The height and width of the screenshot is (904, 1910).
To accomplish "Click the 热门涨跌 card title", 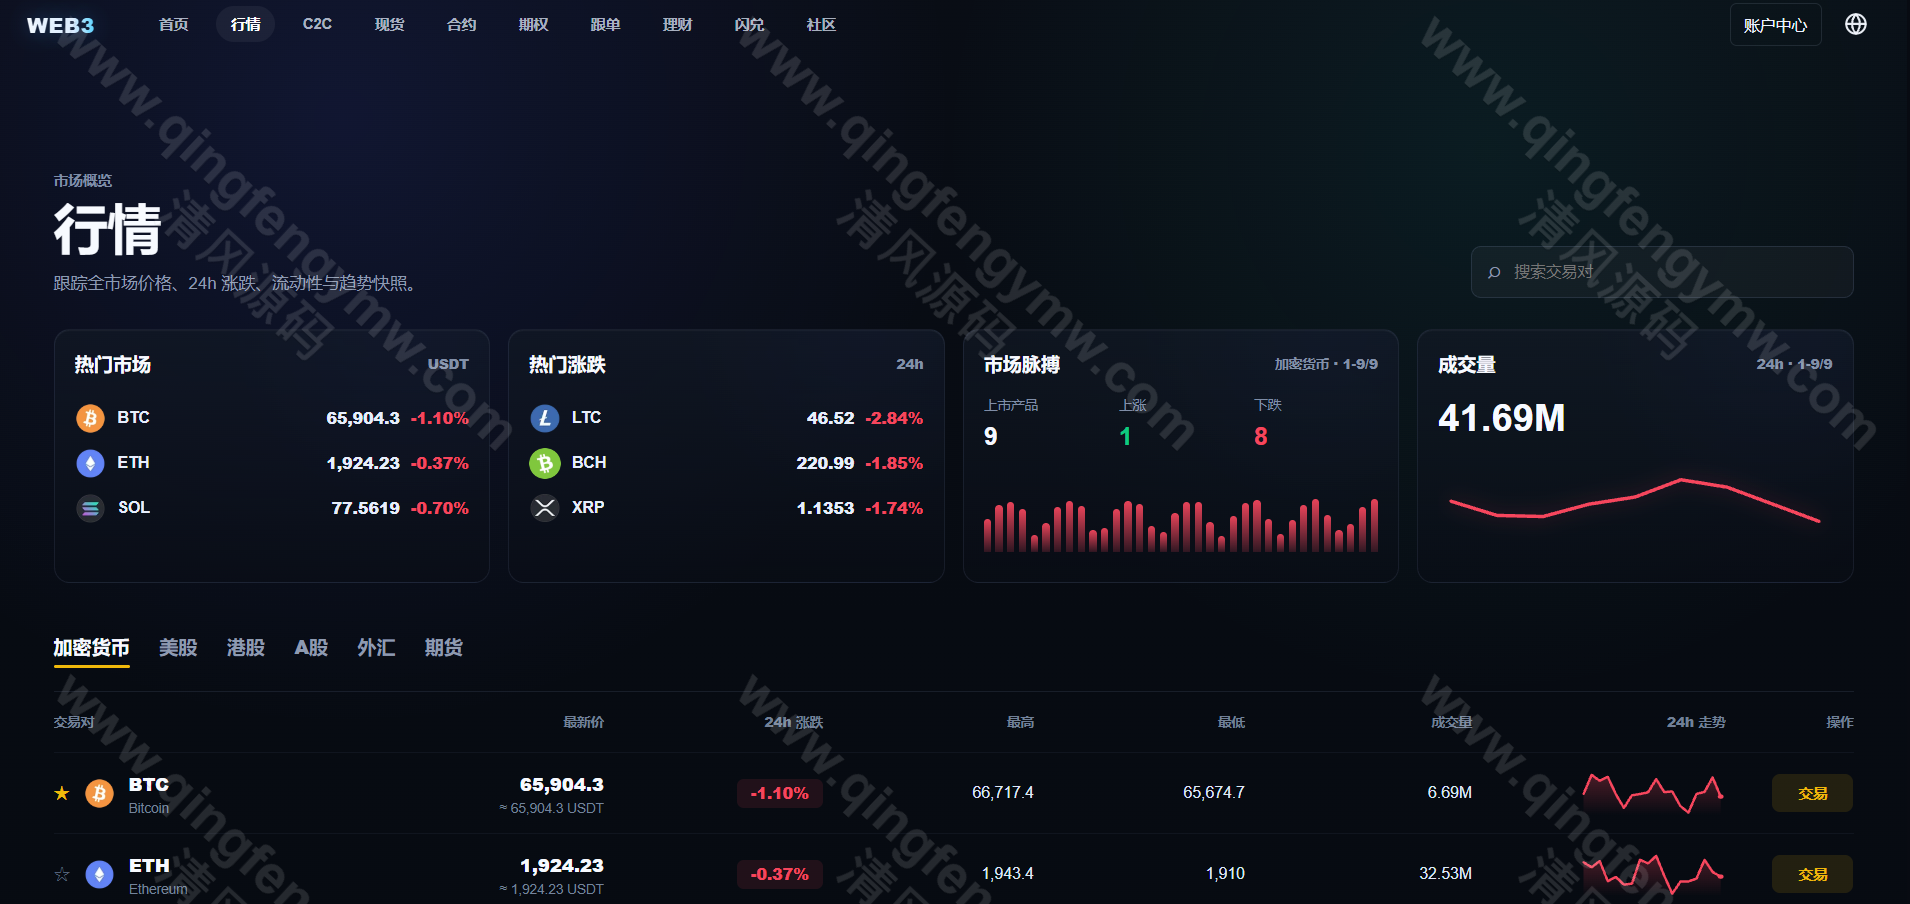I will click(x=567, y=365).
